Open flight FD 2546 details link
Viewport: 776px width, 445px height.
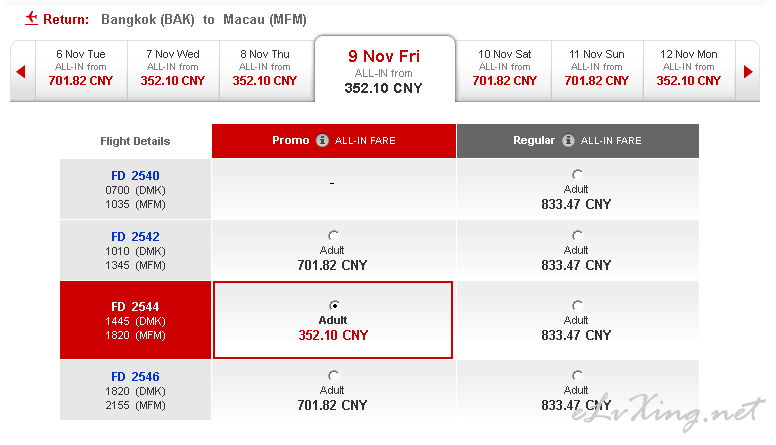click(135, 377)
